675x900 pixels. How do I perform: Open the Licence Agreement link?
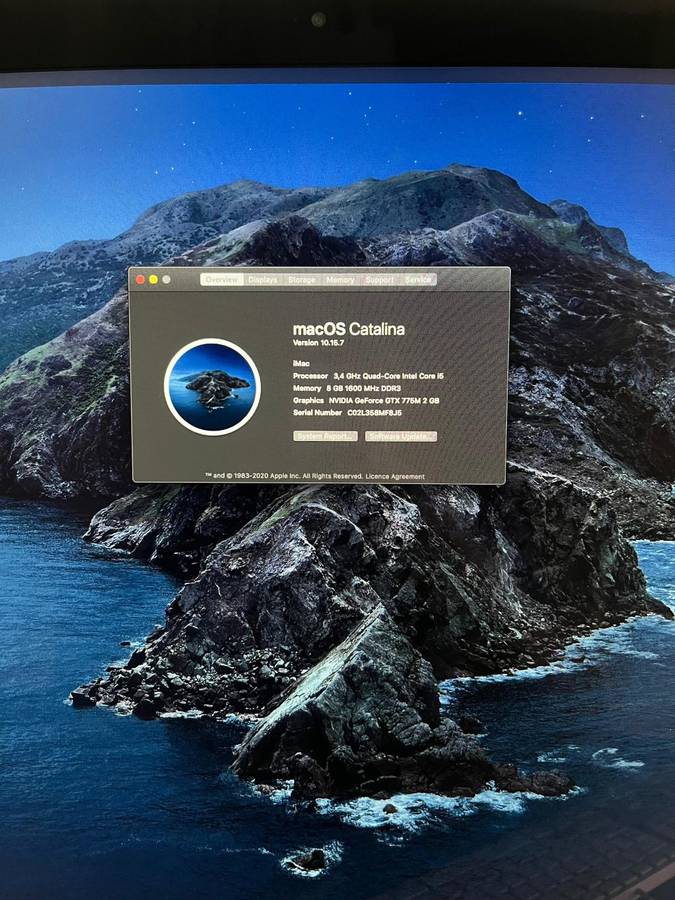(395, 476)
